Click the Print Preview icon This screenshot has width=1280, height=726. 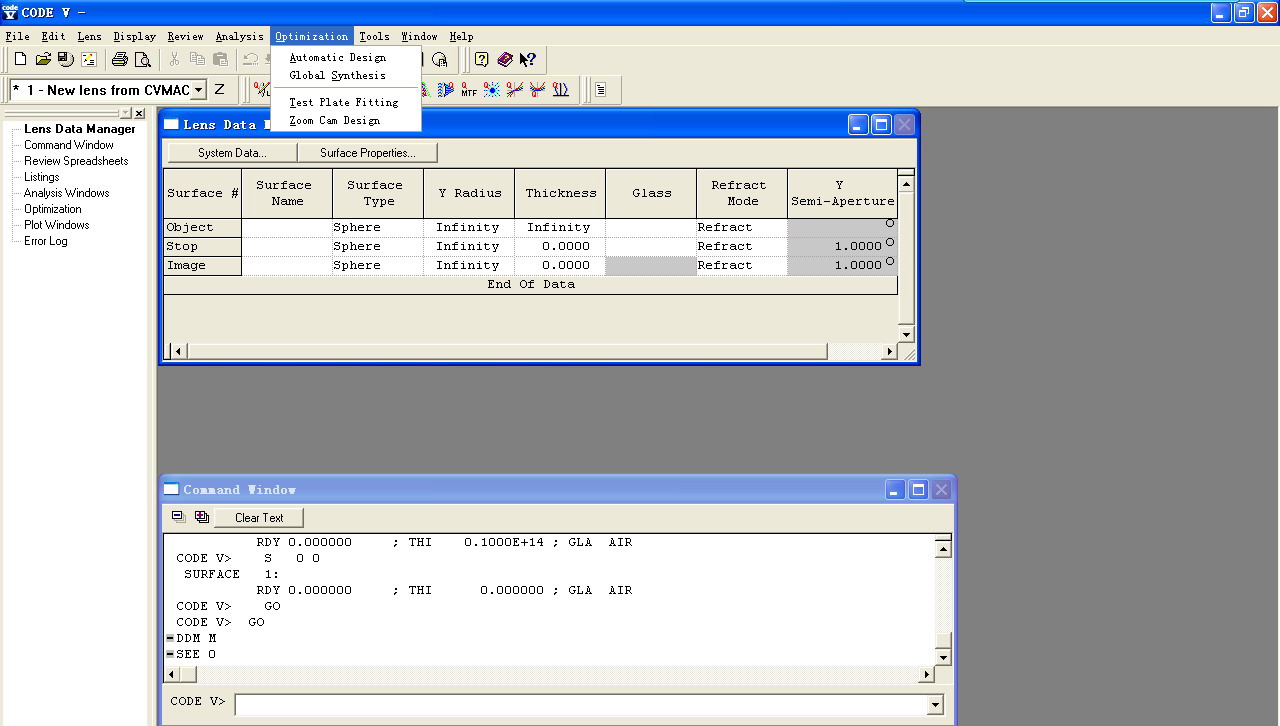click(143, 60)
